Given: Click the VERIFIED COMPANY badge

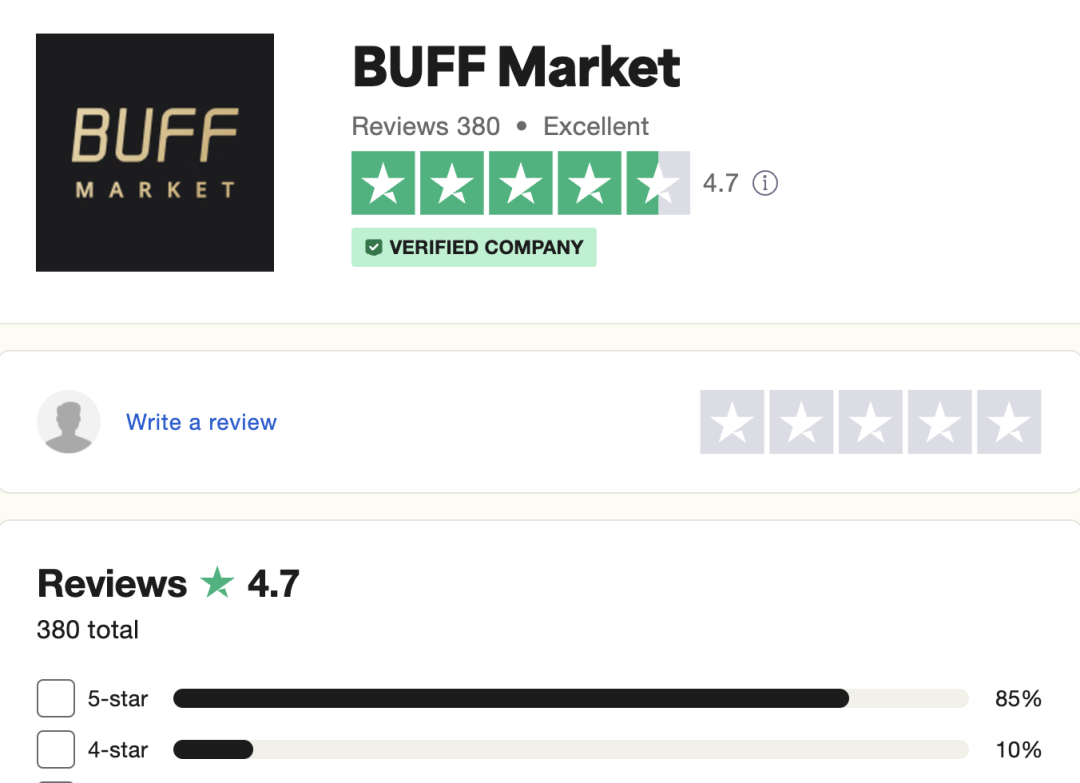Looking at the screenshot, I should click(474, 247).
